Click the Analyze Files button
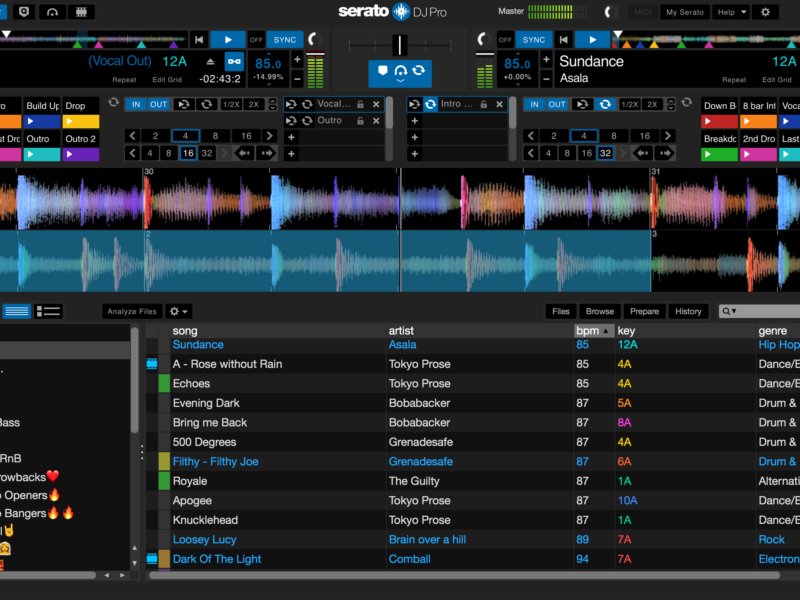The width and height of the screenshot is (800, 600). click(x=132, y=312)
